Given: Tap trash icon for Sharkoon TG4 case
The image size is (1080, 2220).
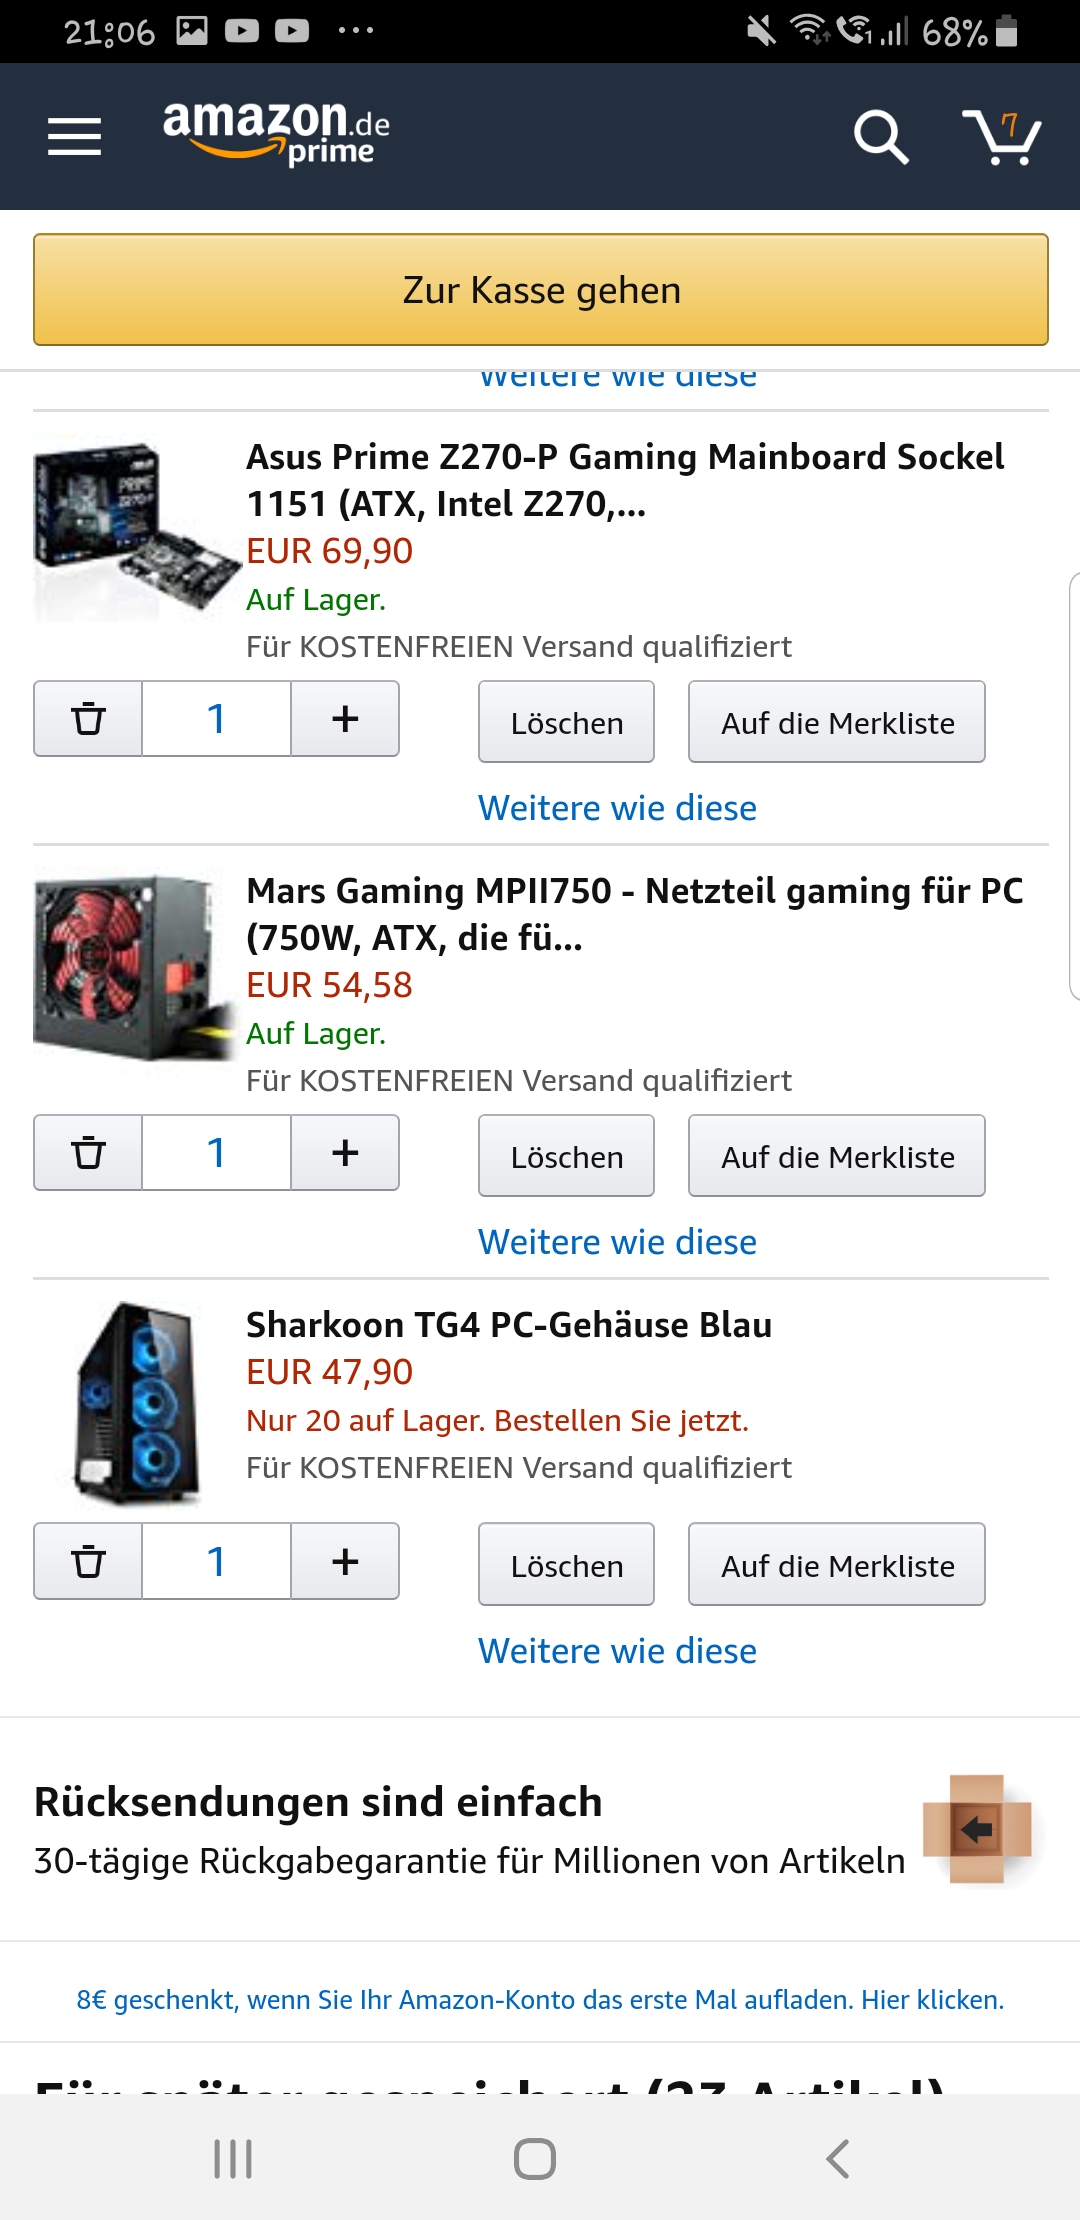Looking at the screenshot, I should 88,1562.
